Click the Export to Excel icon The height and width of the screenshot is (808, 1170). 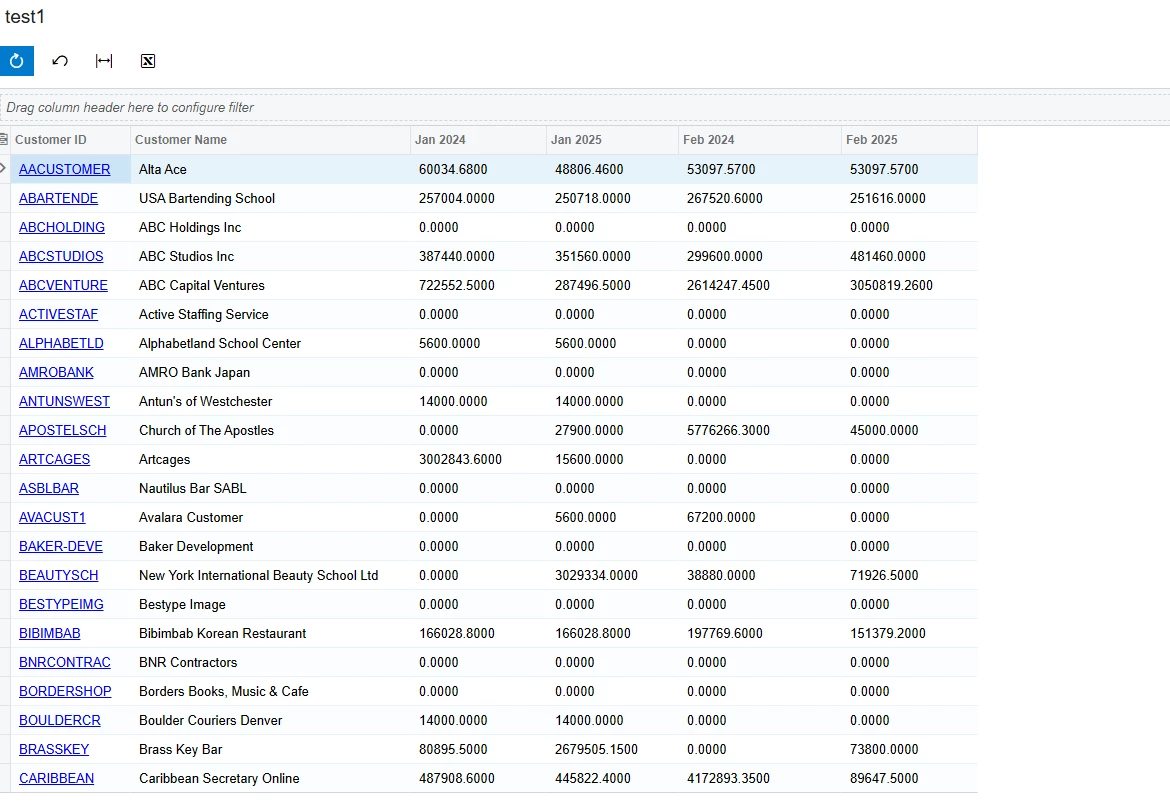click(x=148, y=61)
